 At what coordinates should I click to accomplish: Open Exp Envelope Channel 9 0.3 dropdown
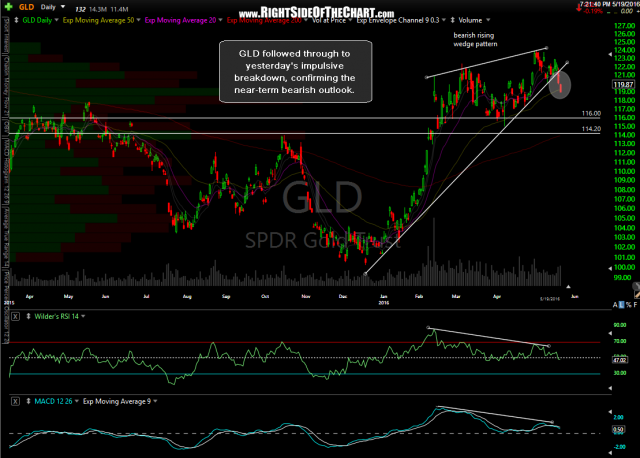click(x=443, y=20)
